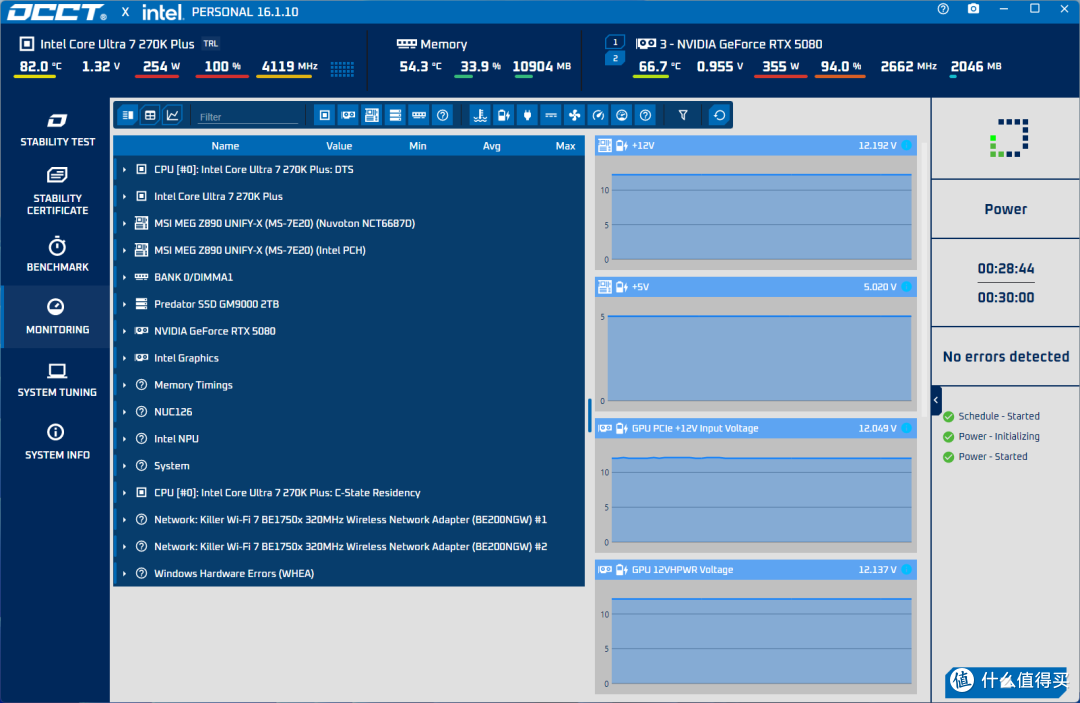Toggle GPU PCIe +12V Input Voltage graph dot
The image size is (1080, 703).
(906, 428)
